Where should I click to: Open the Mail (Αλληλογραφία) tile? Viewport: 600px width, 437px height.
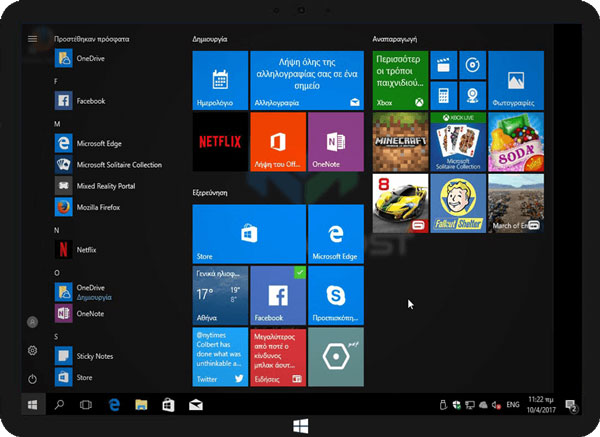click(307, 80)
